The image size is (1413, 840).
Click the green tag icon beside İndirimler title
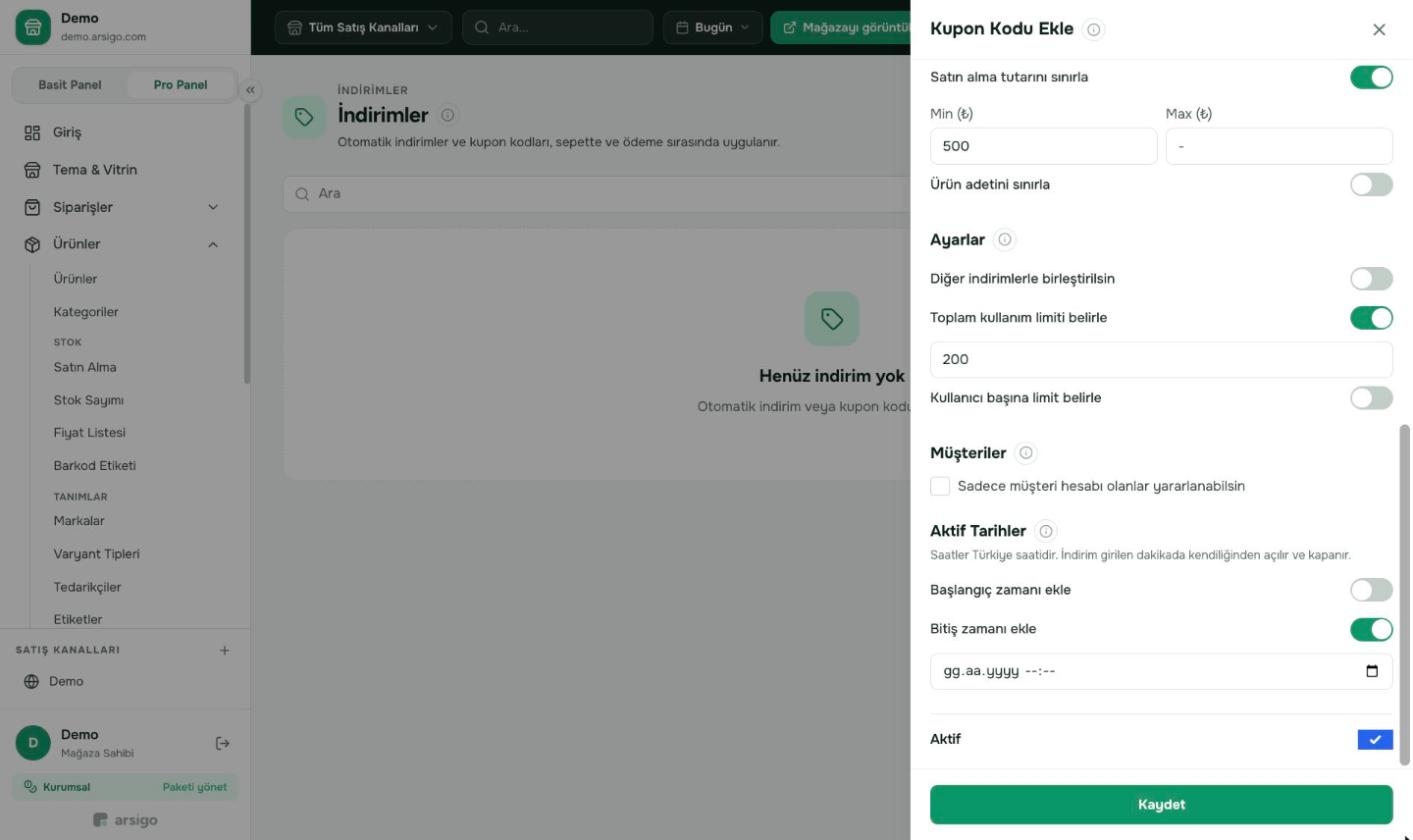[304, 117]
